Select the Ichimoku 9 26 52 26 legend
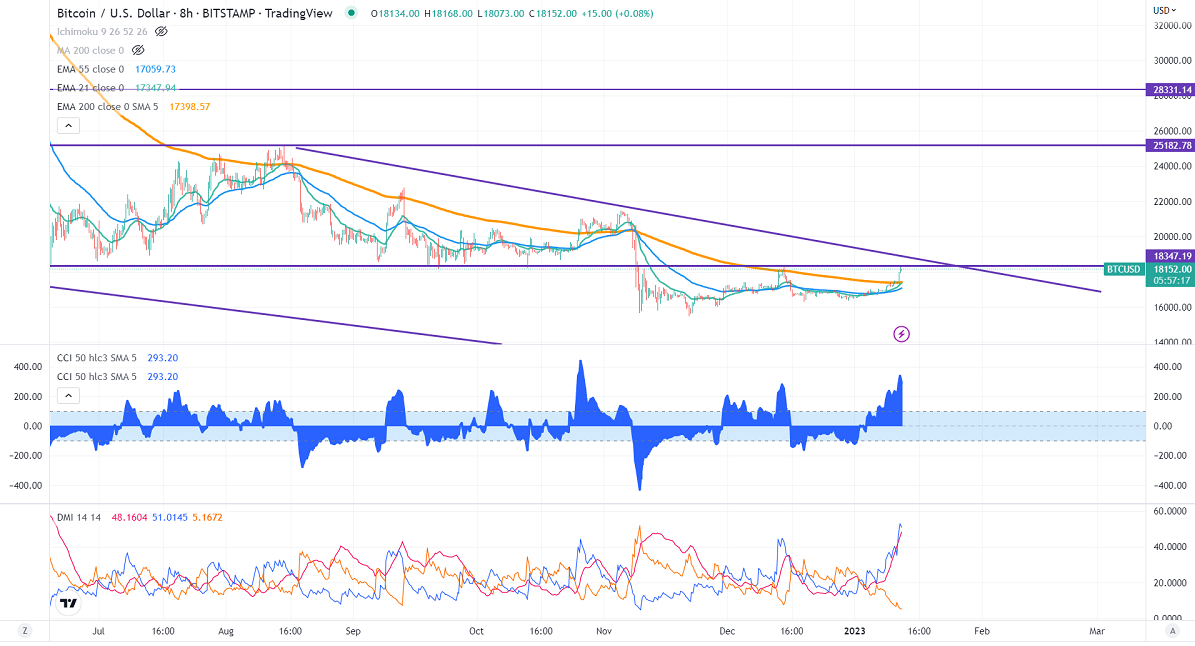This screenshot has width=1195, height=646. point(102,32)
